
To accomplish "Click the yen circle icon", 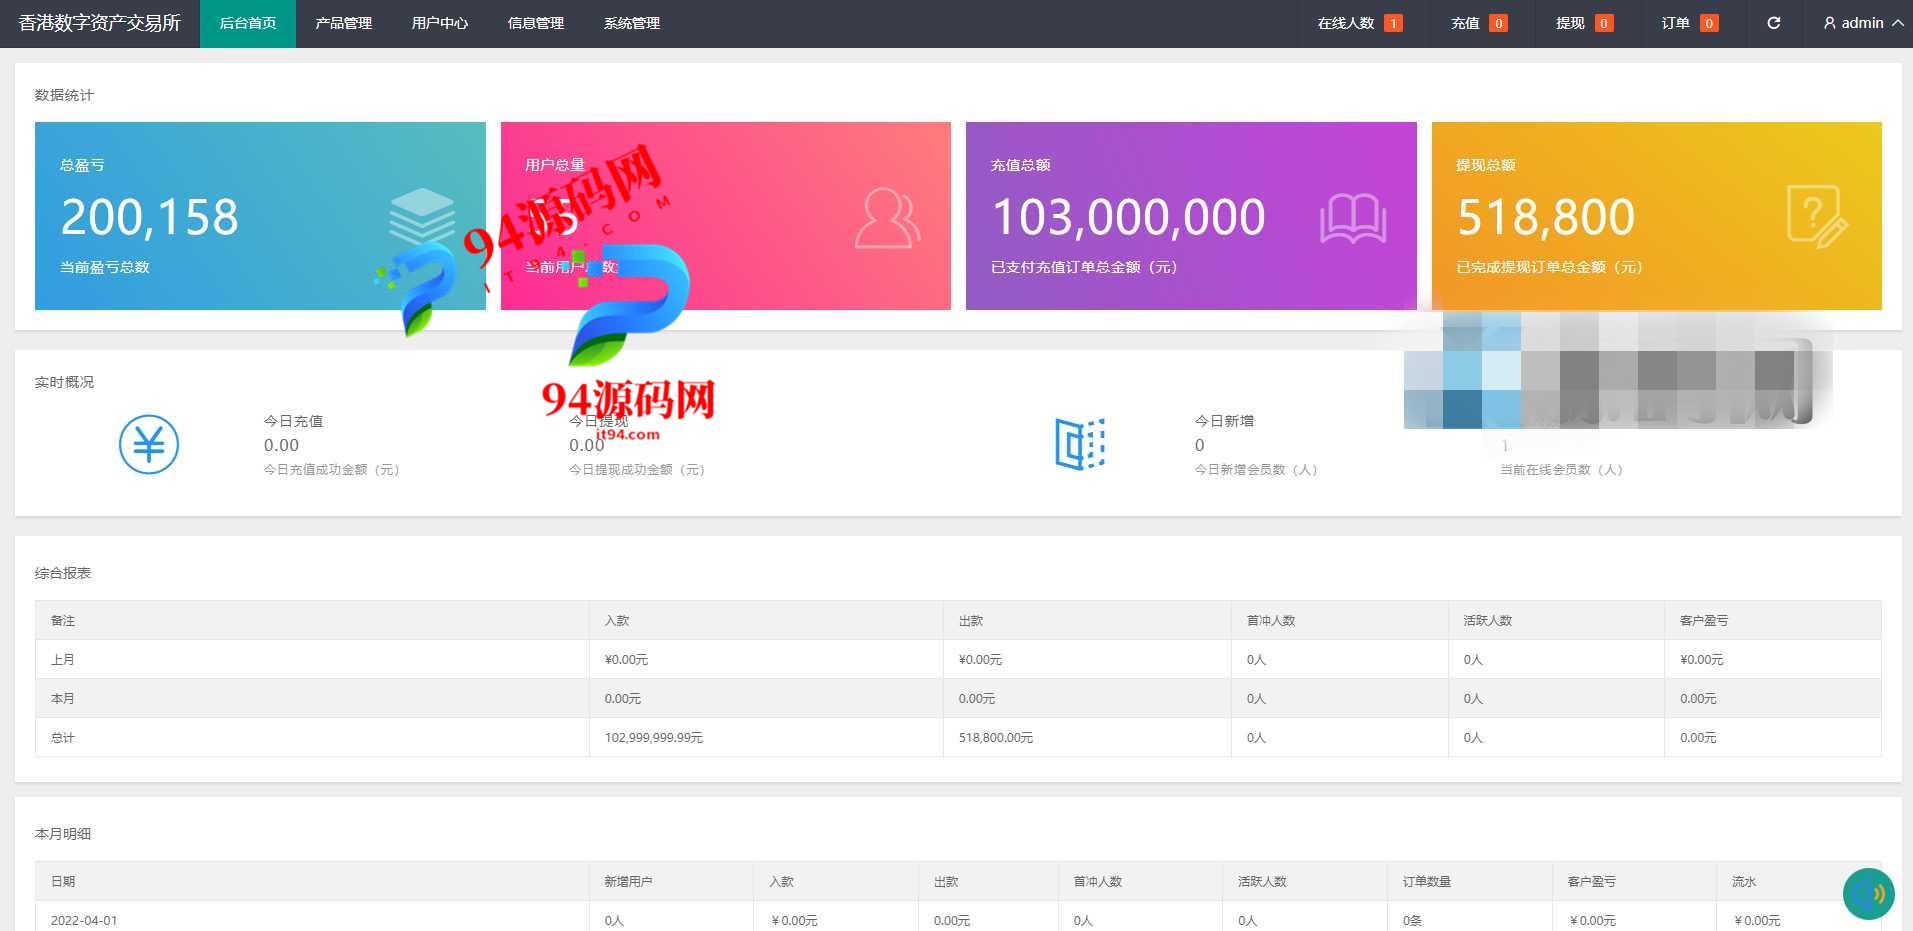I will click(149, 445).
